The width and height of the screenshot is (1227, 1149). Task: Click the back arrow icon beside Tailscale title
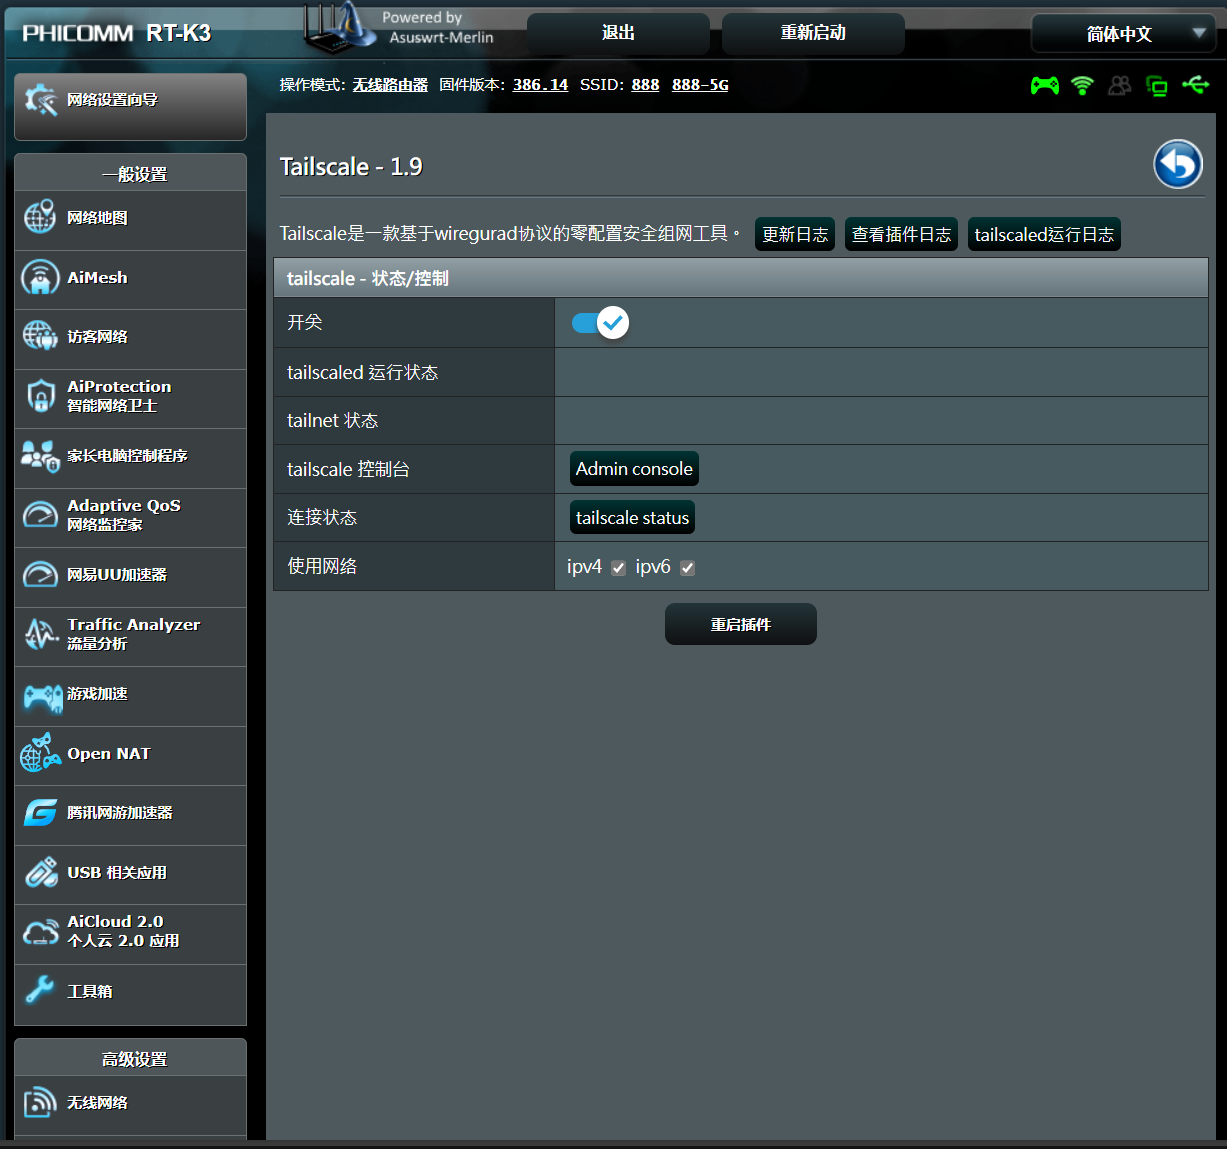coord(1178,165)
